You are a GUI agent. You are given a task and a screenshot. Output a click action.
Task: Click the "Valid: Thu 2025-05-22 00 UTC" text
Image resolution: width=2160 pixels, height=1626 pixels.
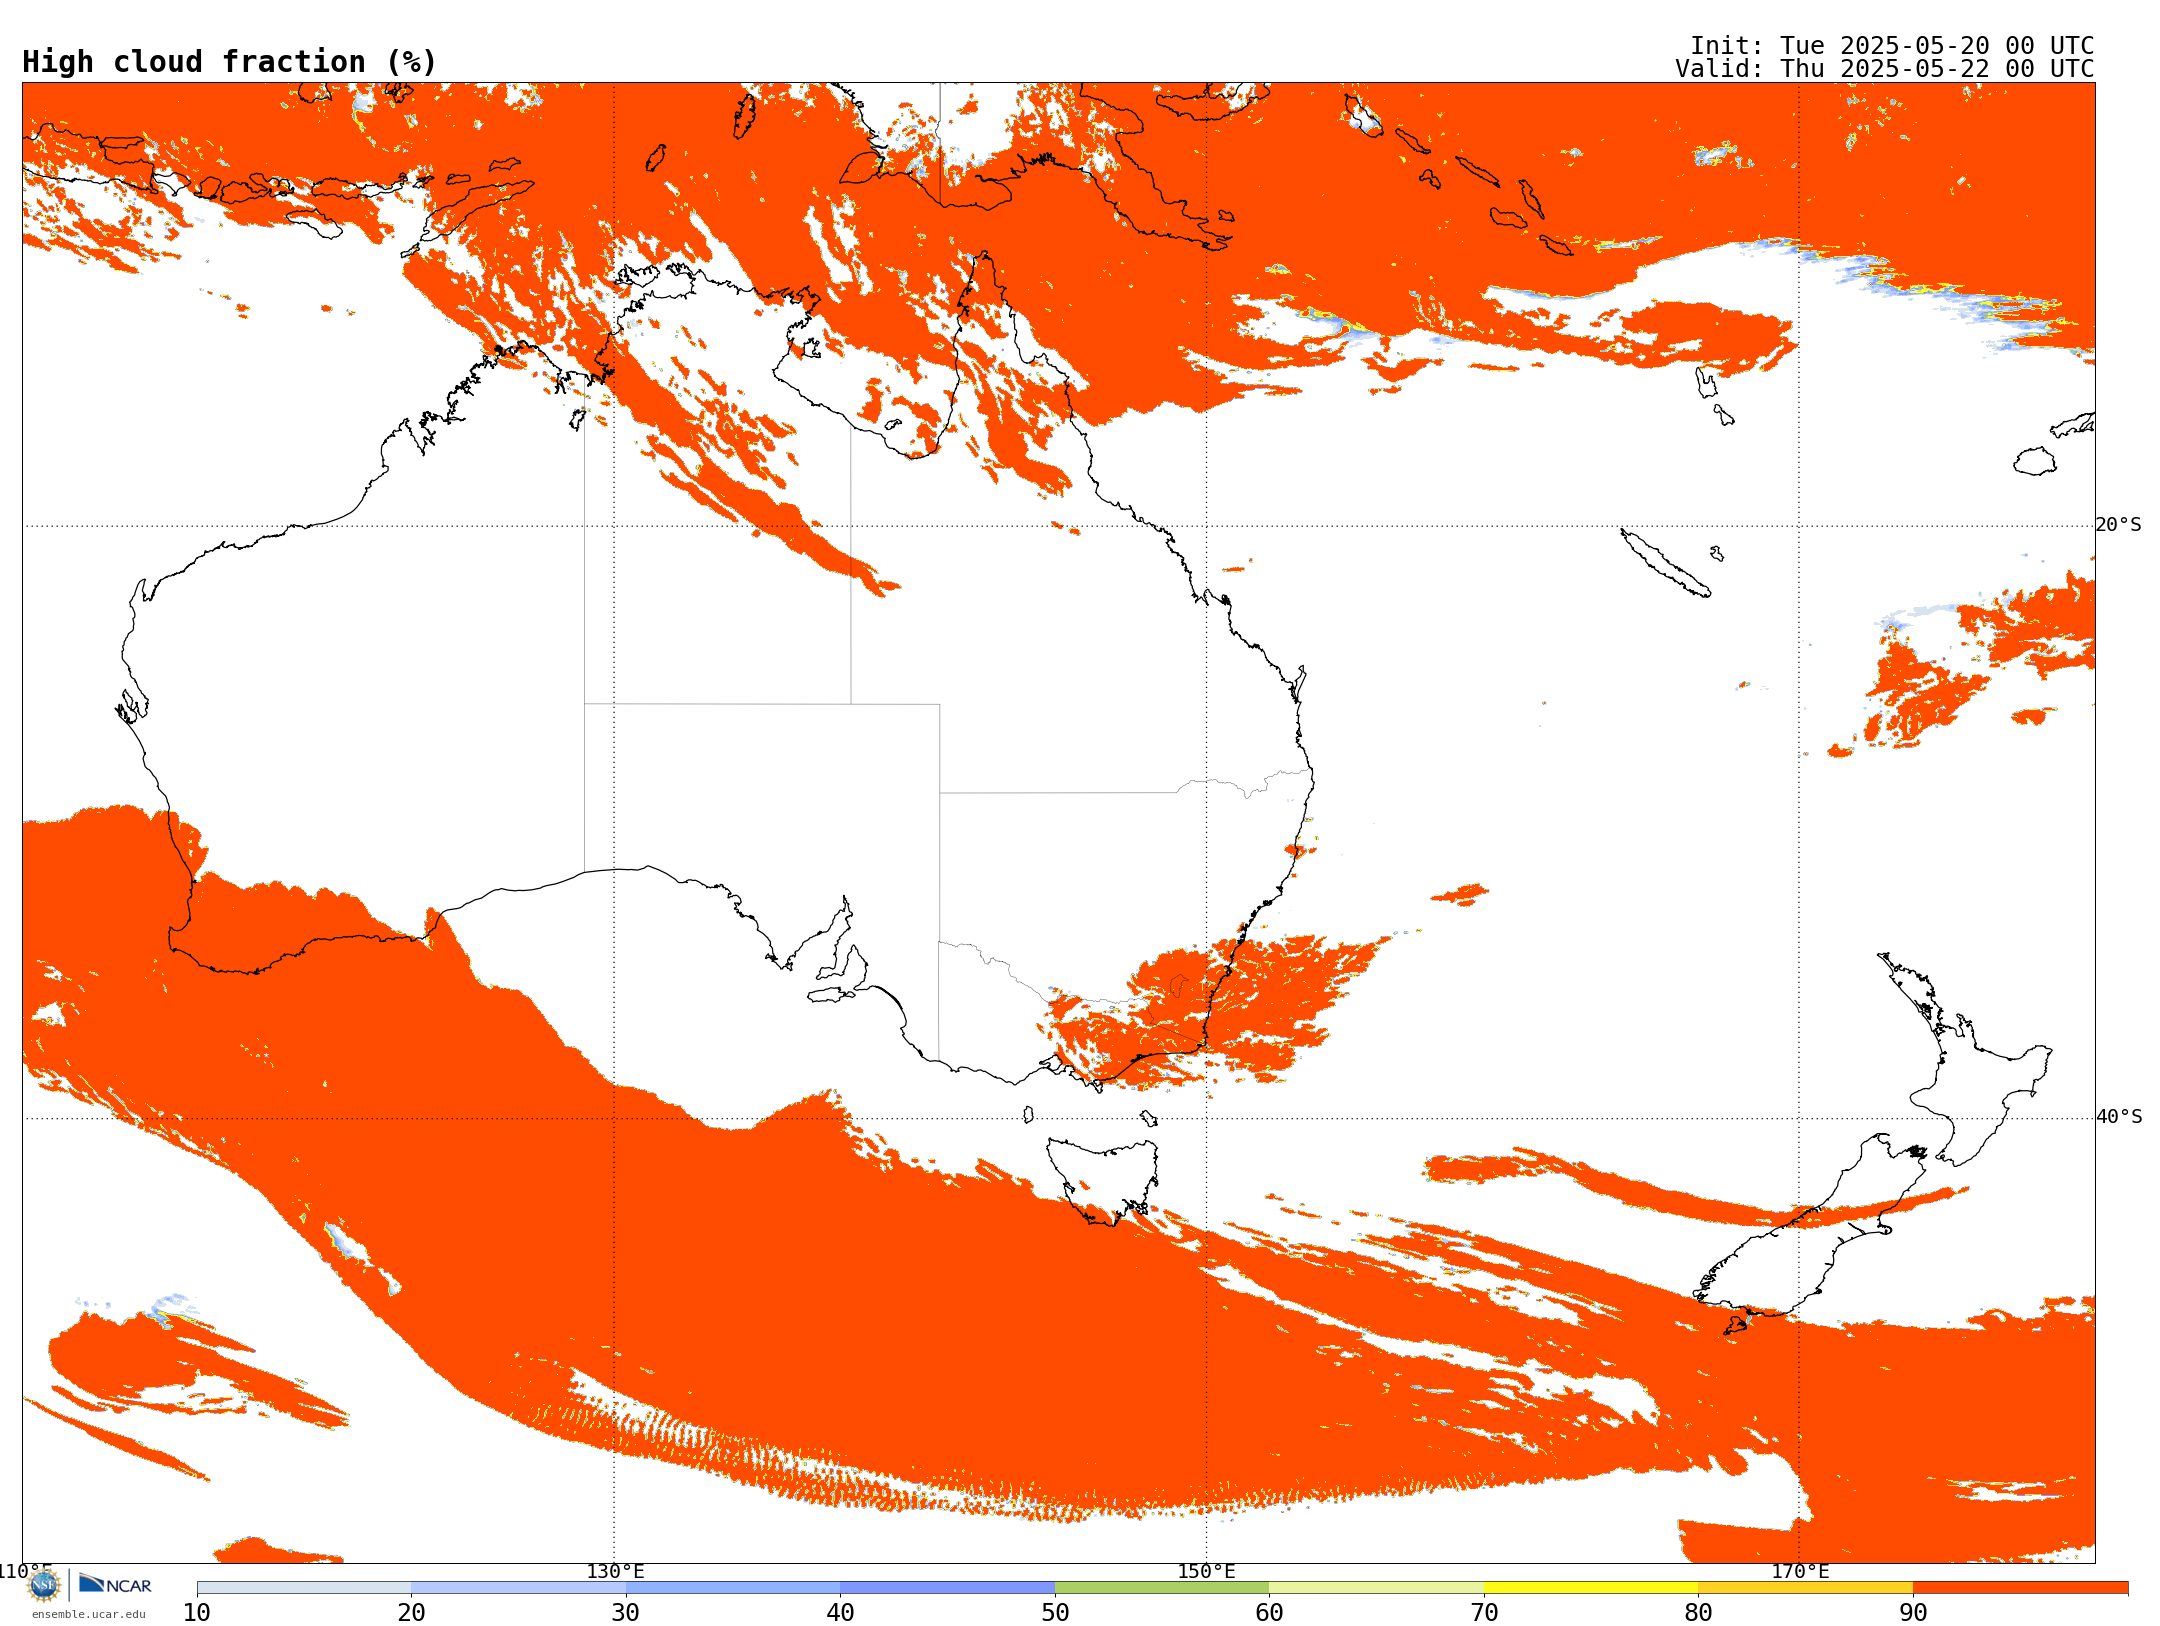coord(1885,69)
